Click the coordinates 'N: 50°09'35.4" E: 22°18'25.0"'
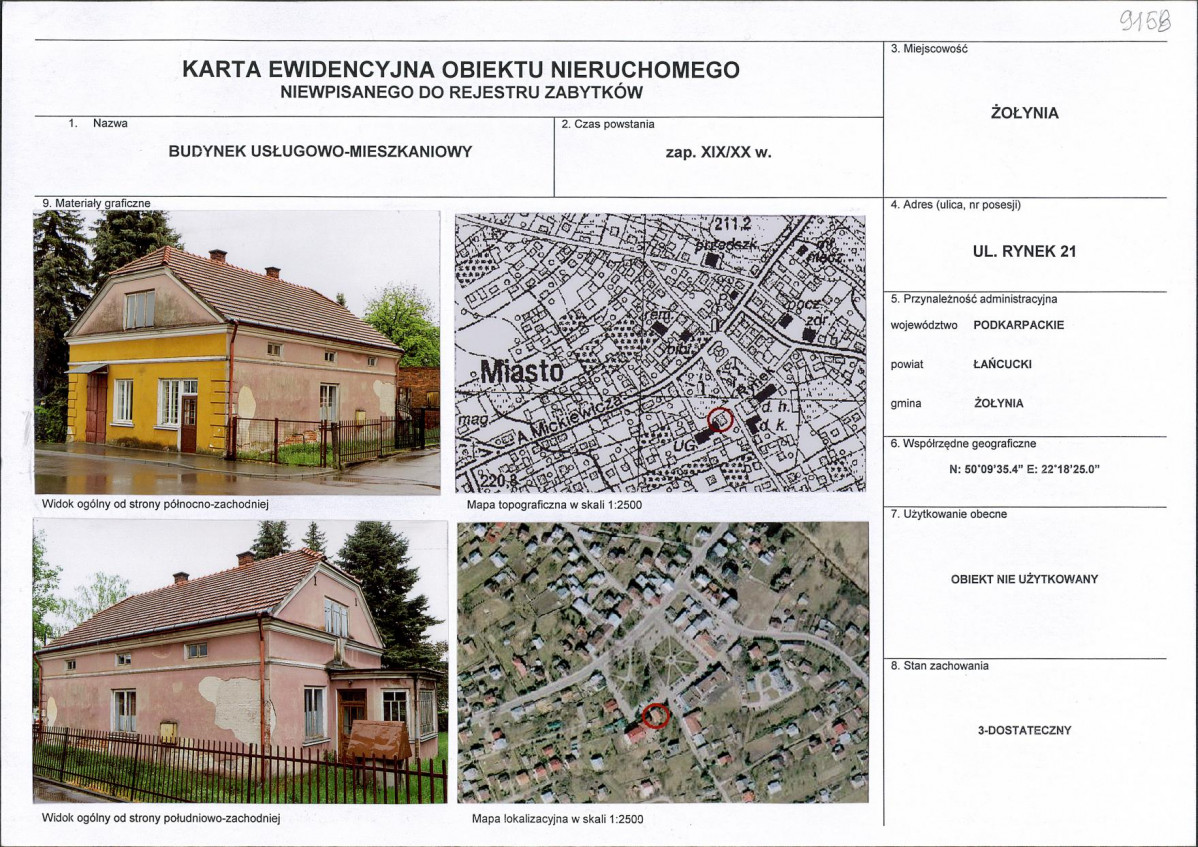1198x847 pixels. tap(1024, 470)
